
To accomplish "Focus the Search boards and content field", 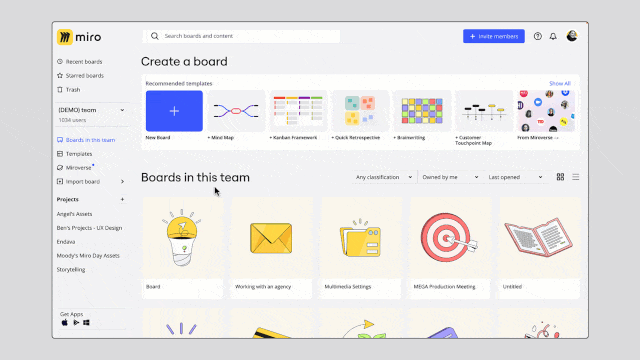I will 243,36.
